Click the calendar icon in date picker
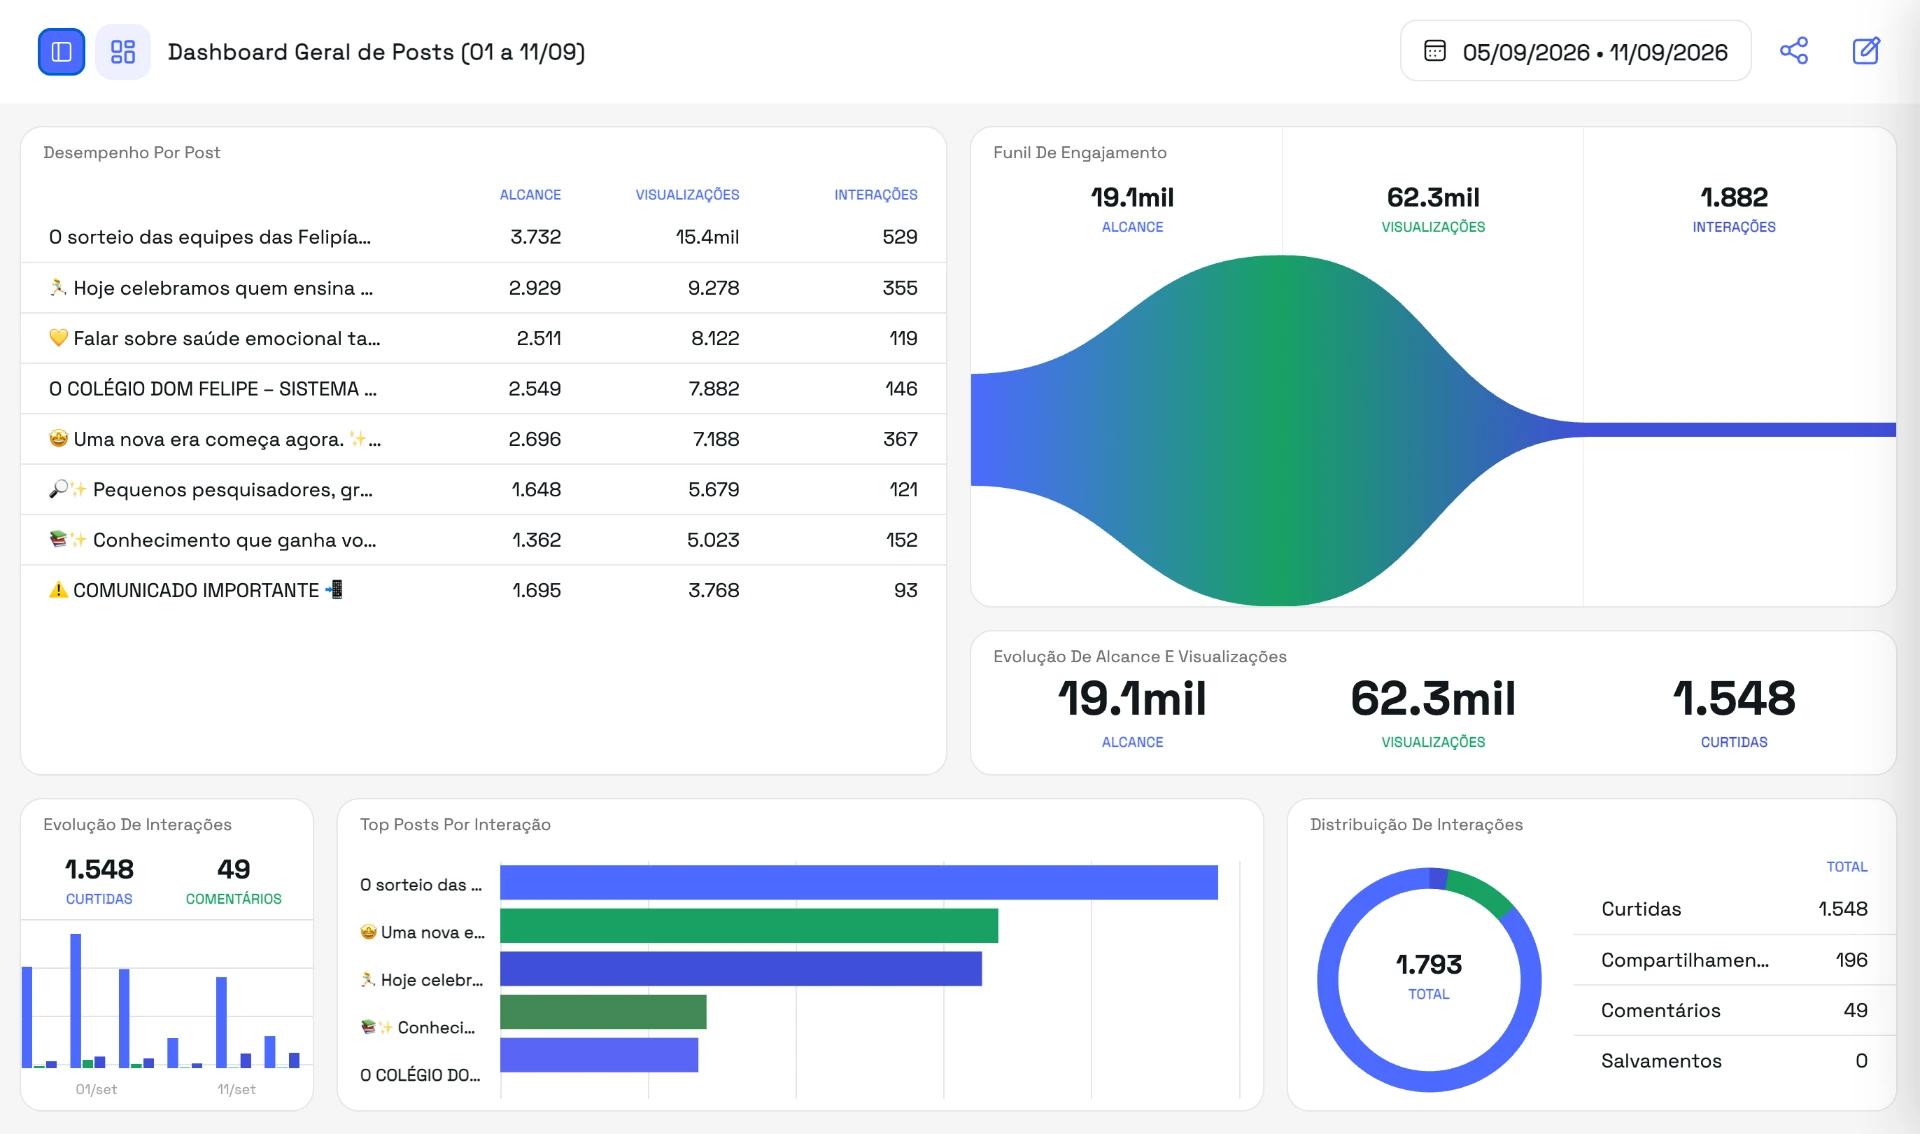 1435,51
